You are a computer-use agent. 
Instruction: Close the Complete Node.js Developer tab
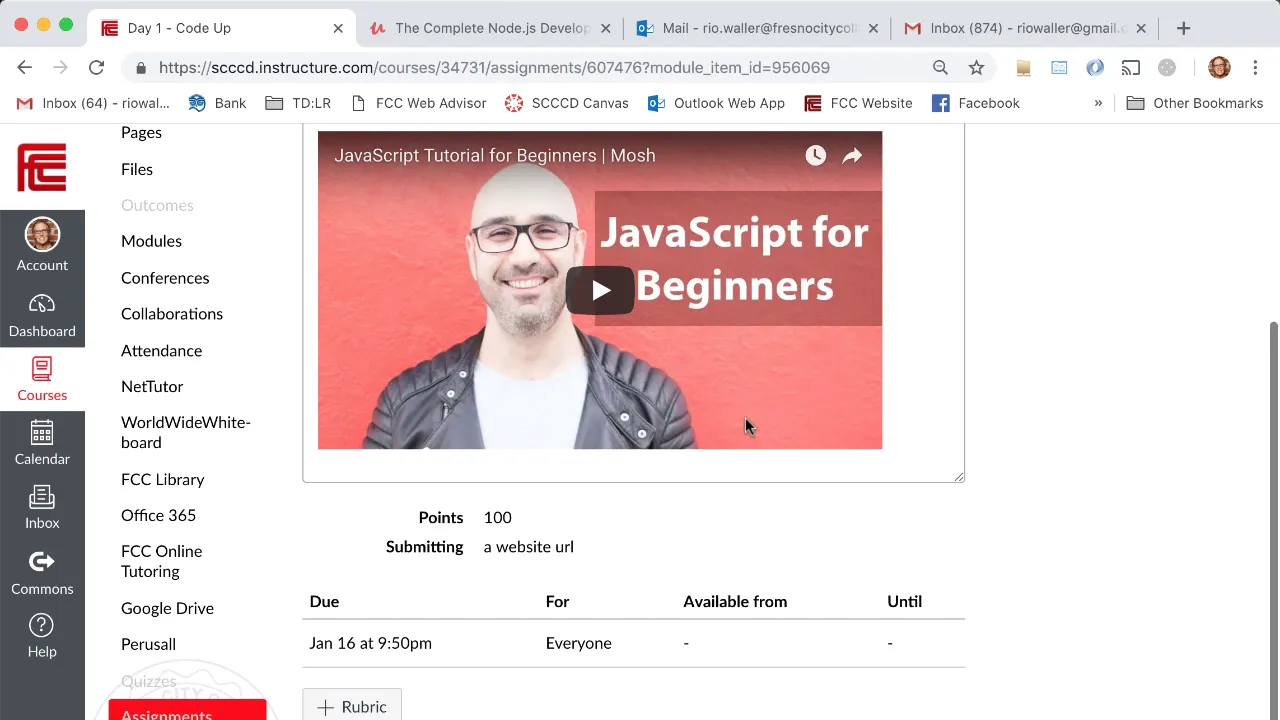(606, 28)
